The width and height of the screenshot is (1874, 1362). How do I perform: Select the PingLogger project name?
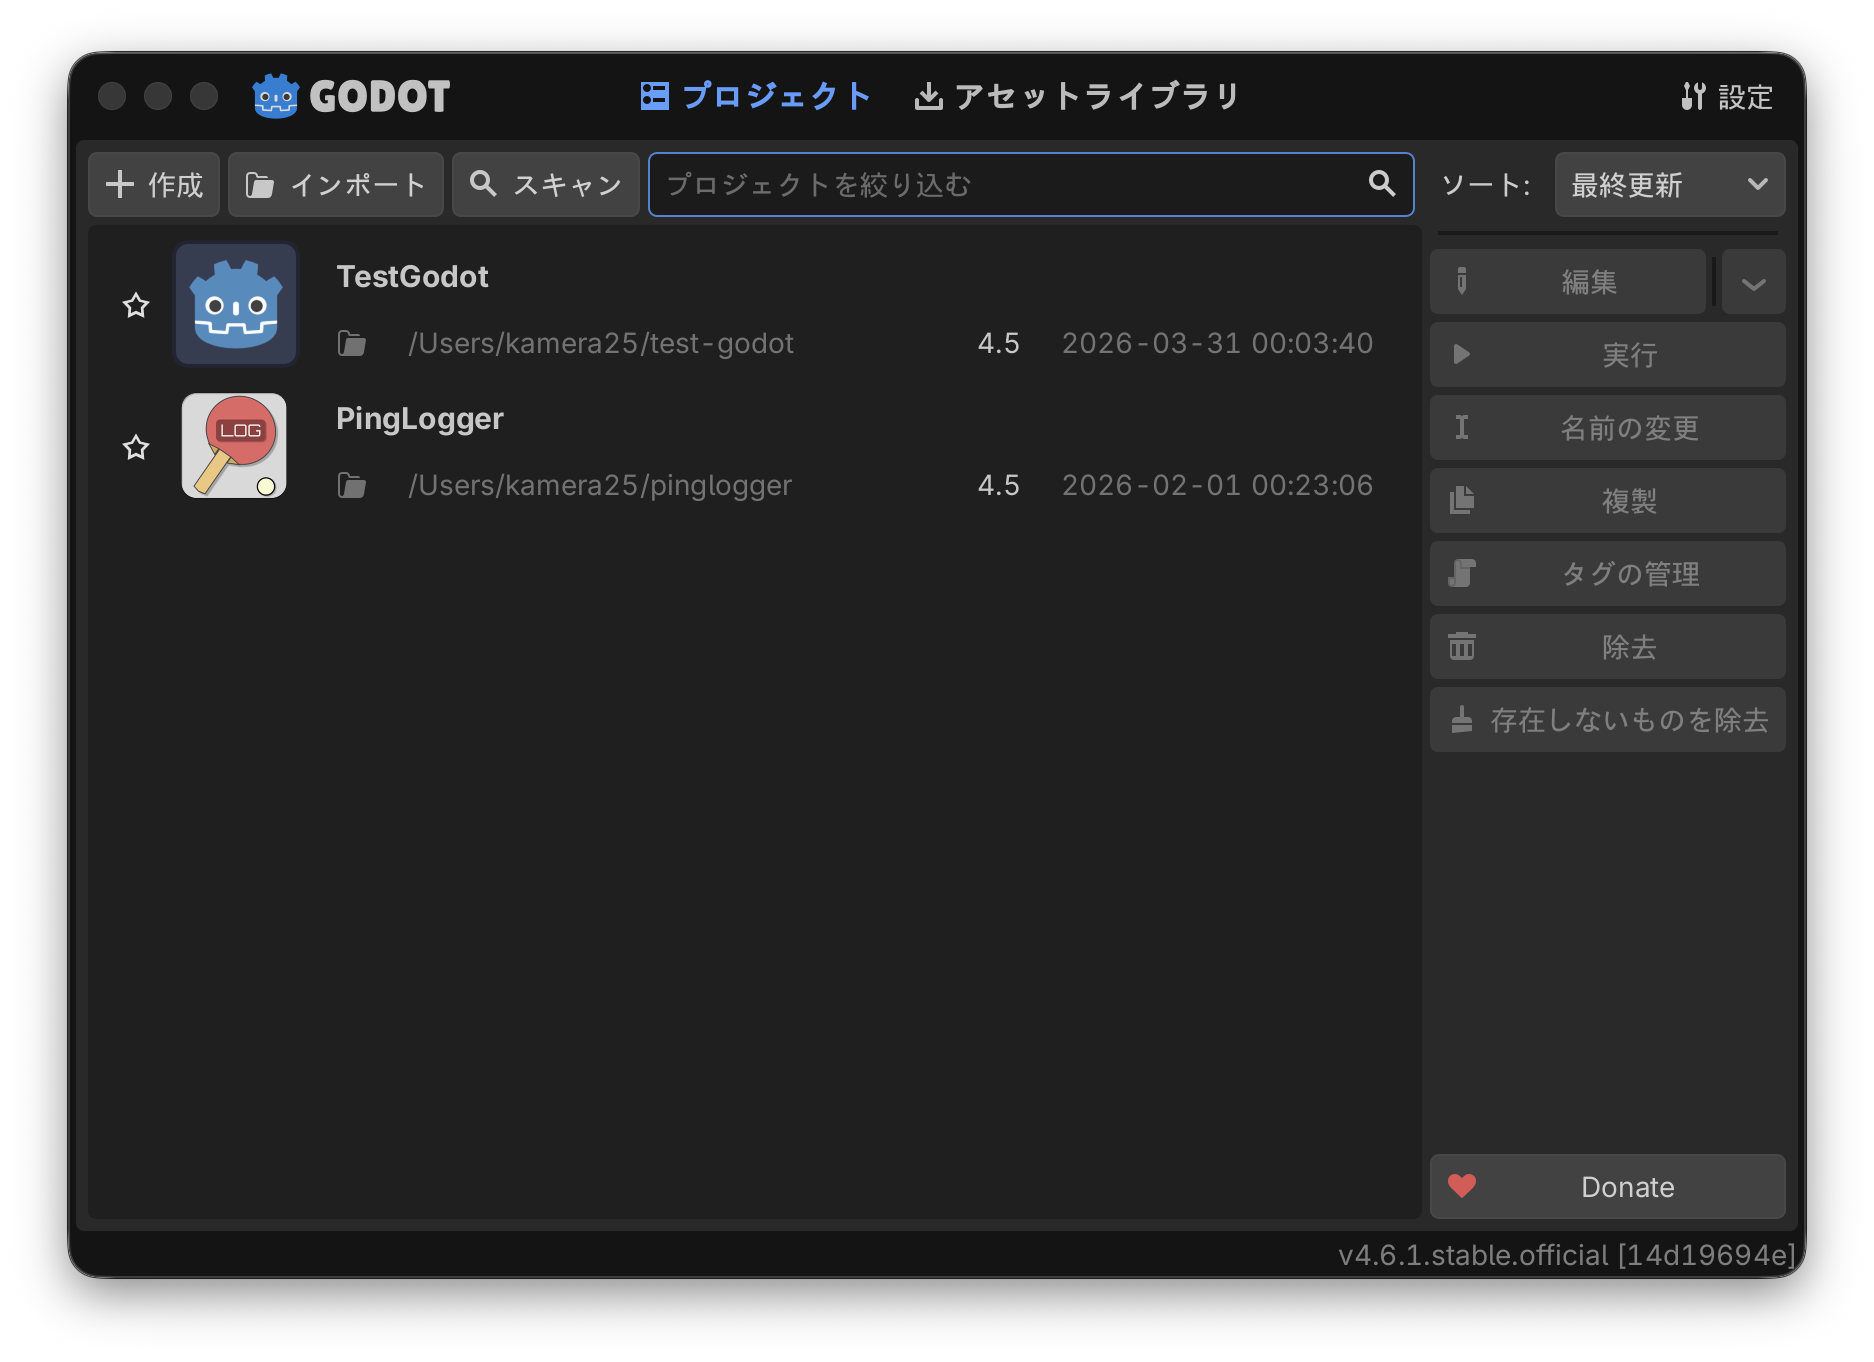[x=420, y=419]
